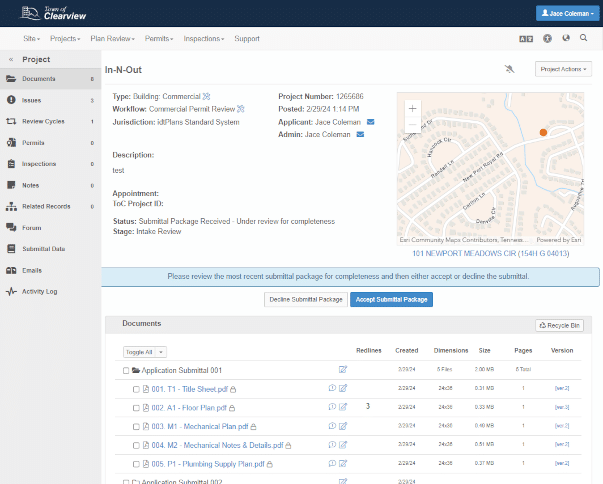Collapse the Project sidebar with the chevron
This screenshot has width=603, height=484.
pyautogui.click(x=10, y=59)
